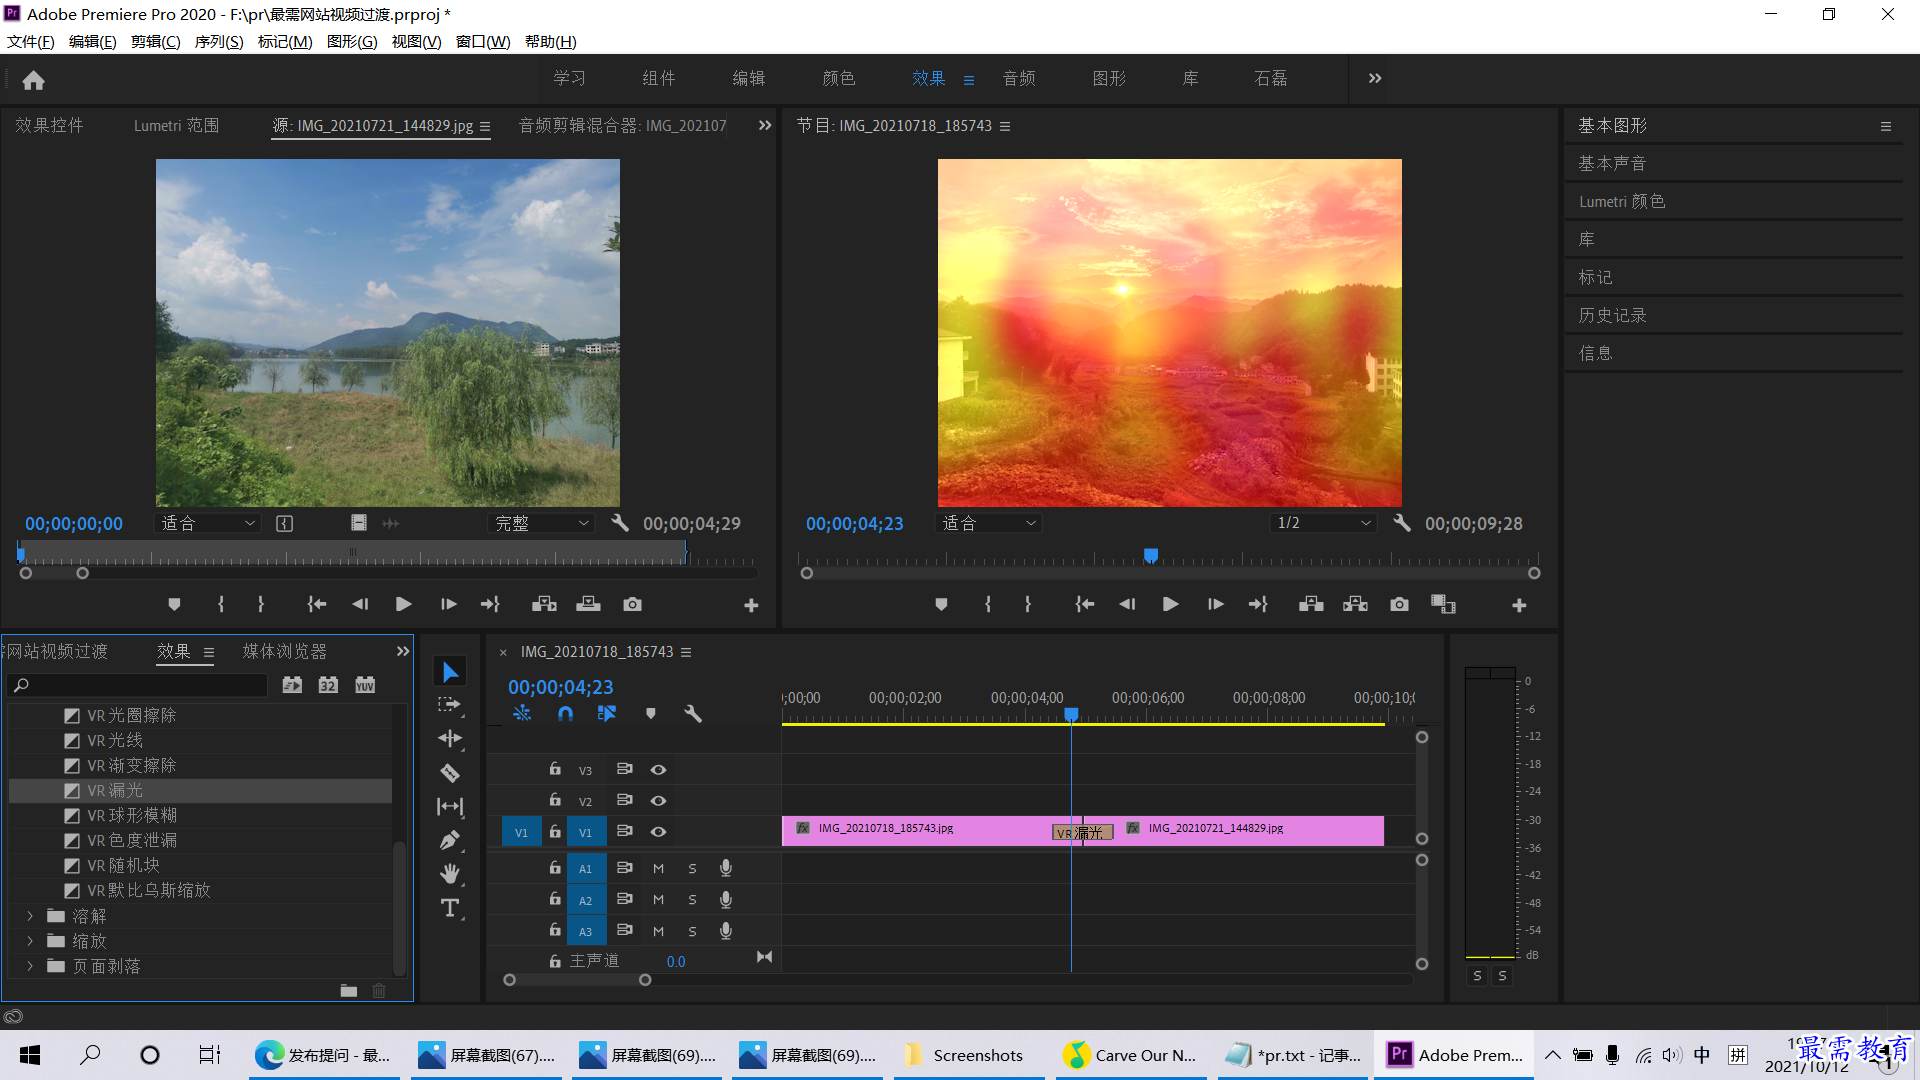The height and width of the screenshot is (1080, 1920).
Task: Select the Hand tool
Action: [x=450, y=874]
